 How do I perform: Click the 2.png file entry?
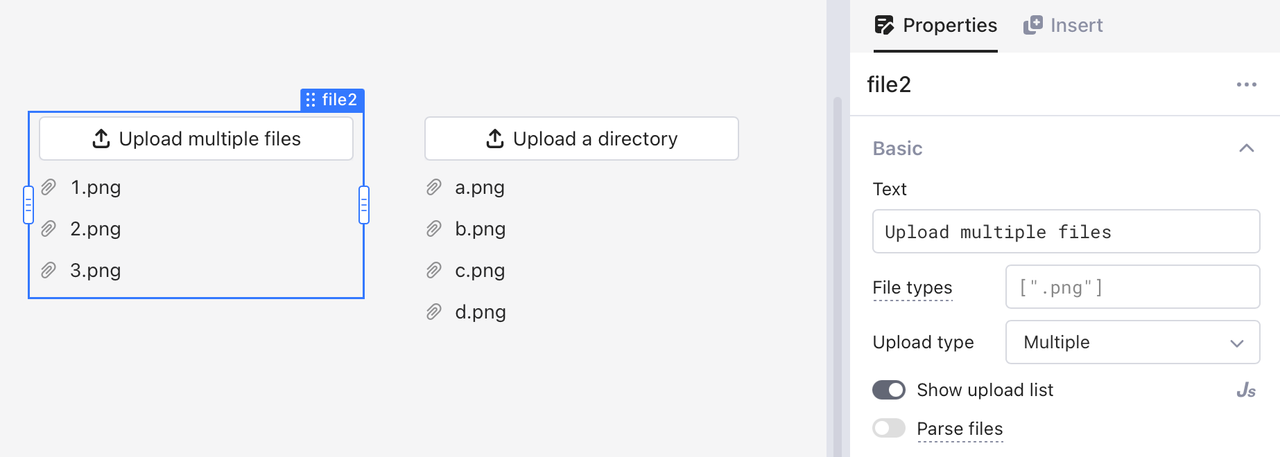coord(95,229)
